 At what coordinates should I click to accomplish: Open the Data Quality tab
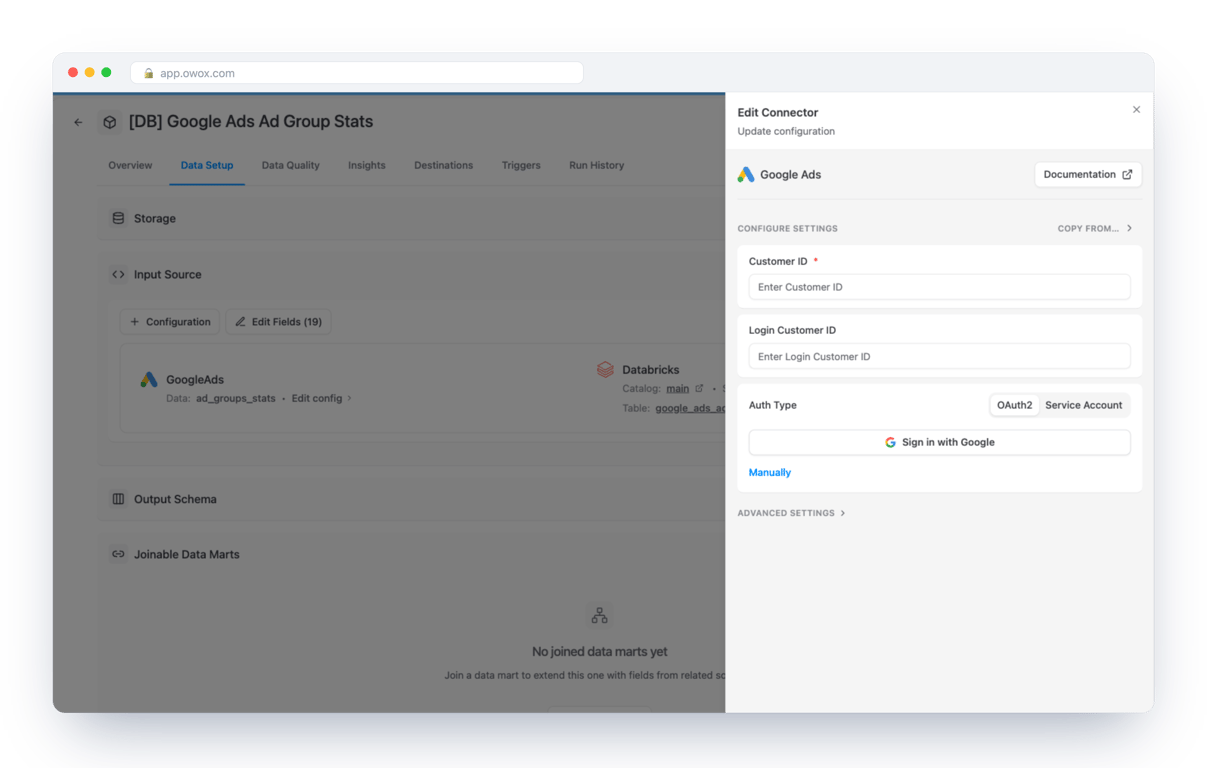pos(291,165)
